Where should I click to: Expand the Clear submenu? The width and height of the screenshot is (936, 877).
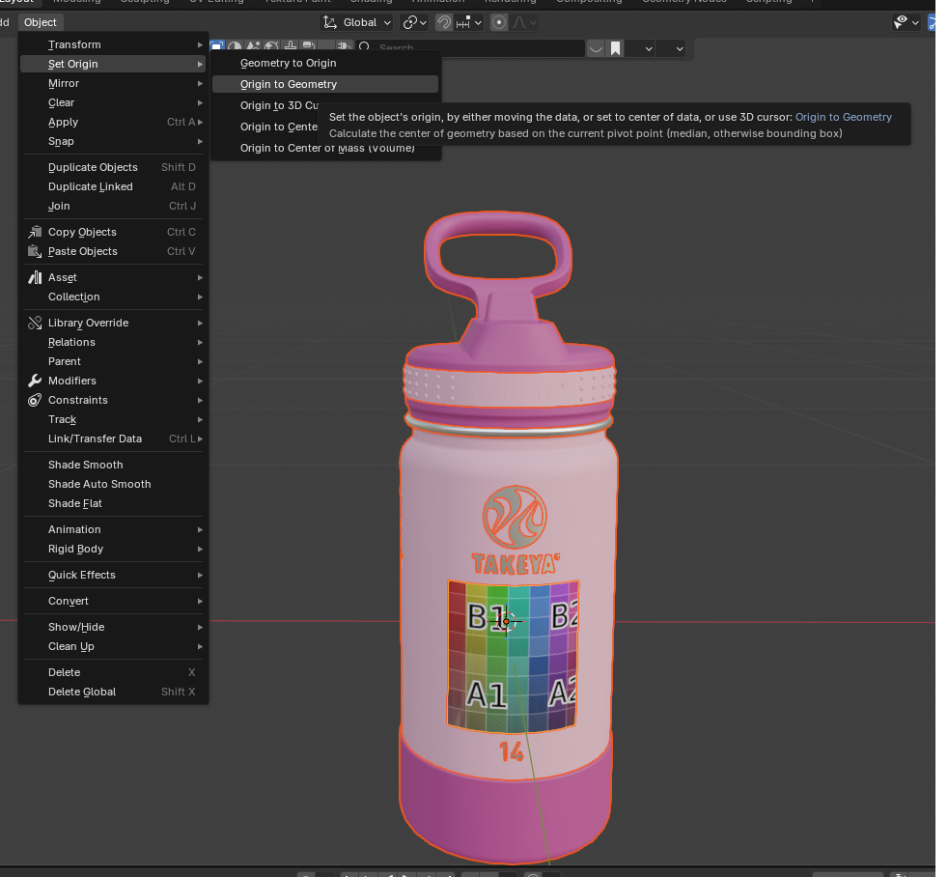[113, 103]
